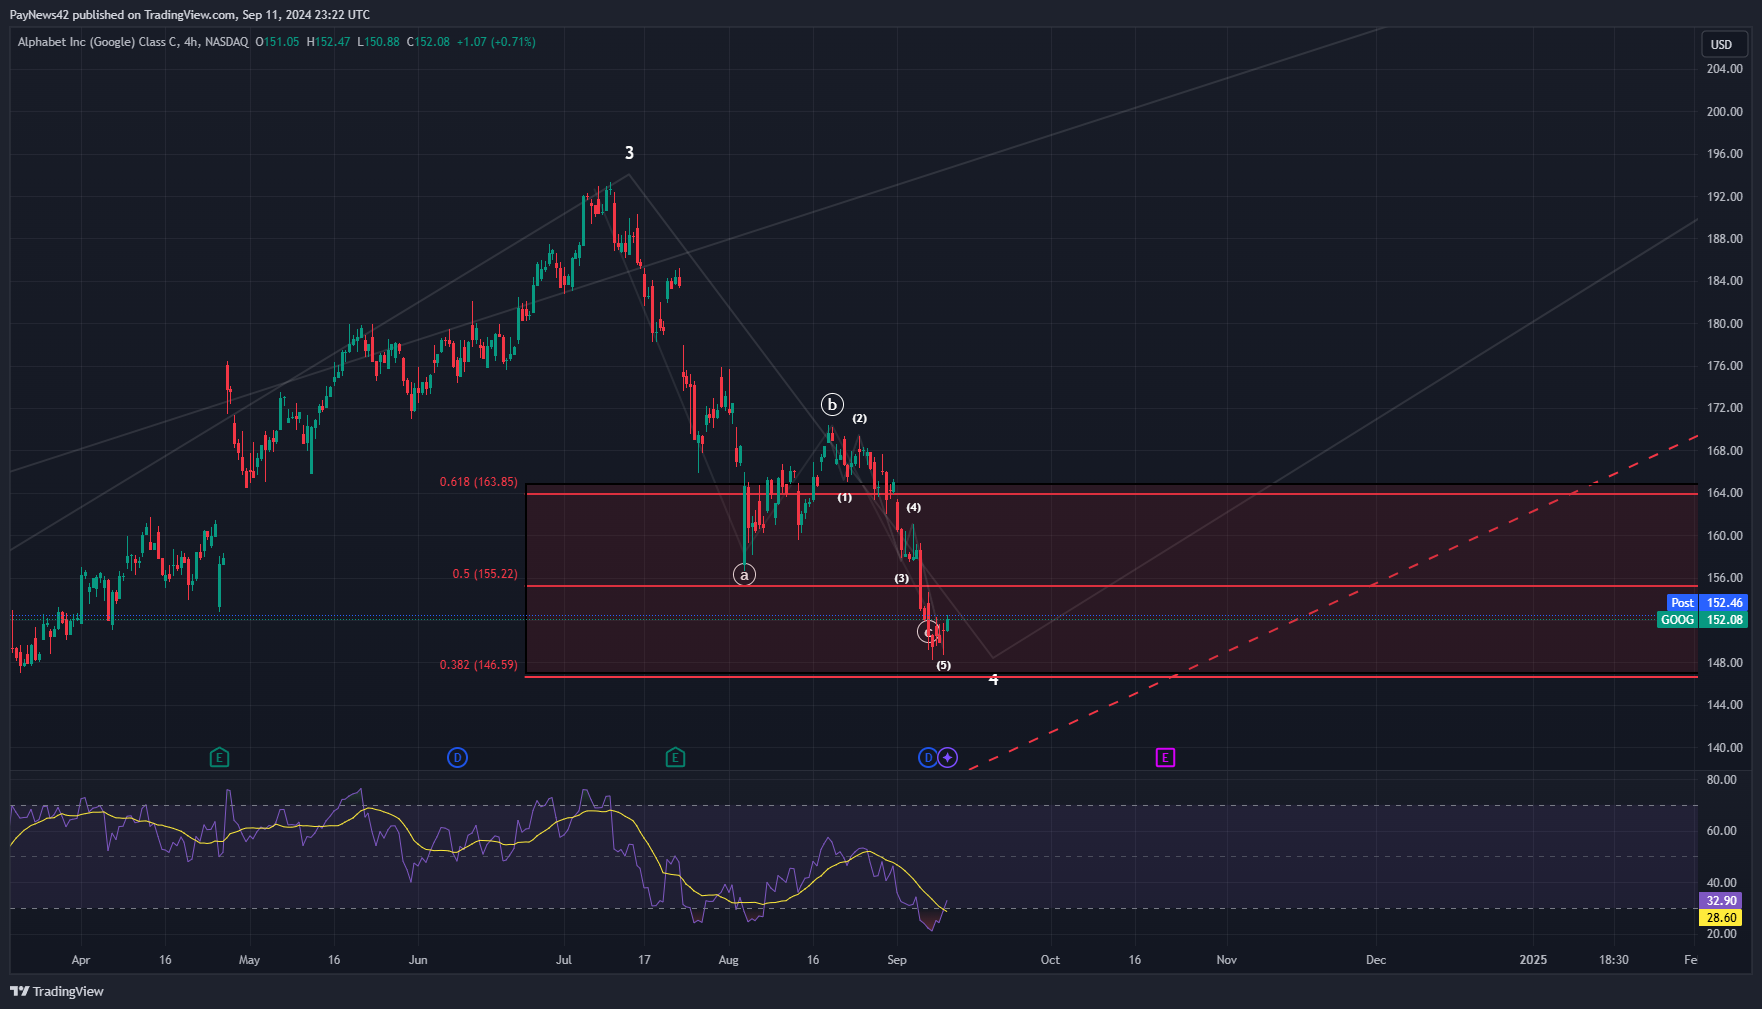Image resolution: width=1762 pixels, height=1009 pixels.
Task: Click the 140.00 price scale label
Action: pos(1724,748)
